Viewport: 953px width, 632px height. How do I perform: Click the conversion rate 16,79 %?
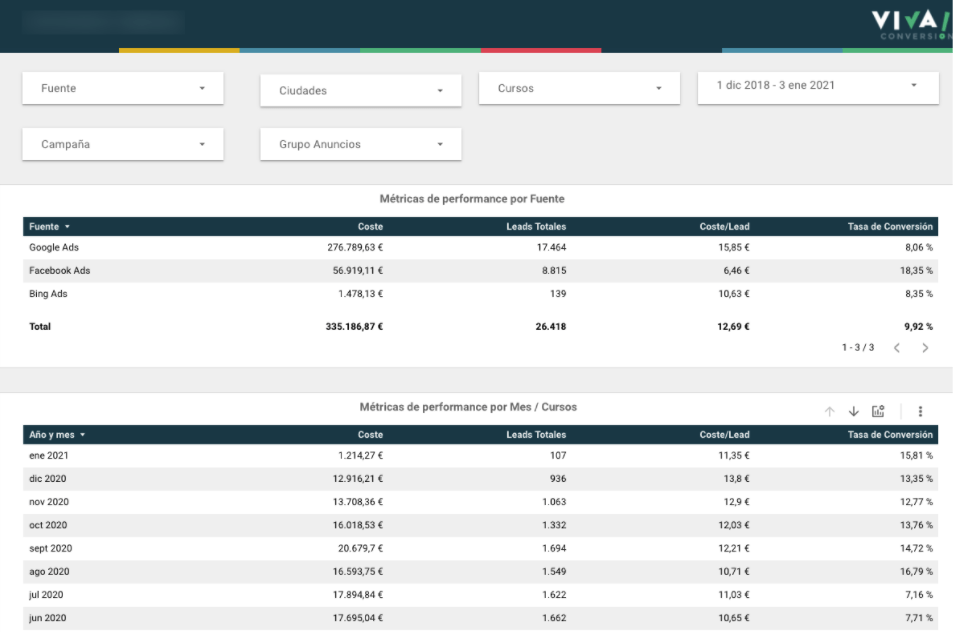pyautogui.click(x=917, y=571)
